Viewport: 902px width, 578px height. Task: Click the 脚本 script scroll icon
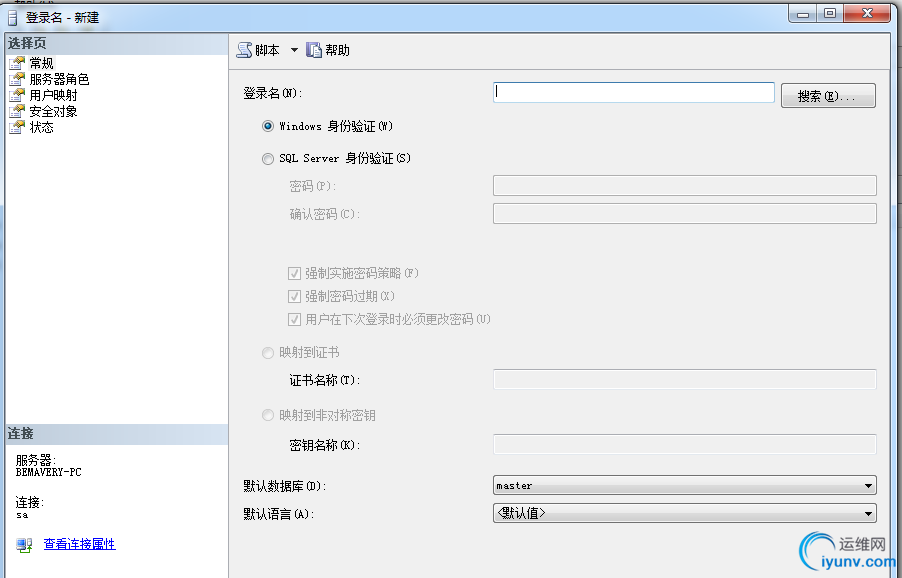[x=244, y=50]
